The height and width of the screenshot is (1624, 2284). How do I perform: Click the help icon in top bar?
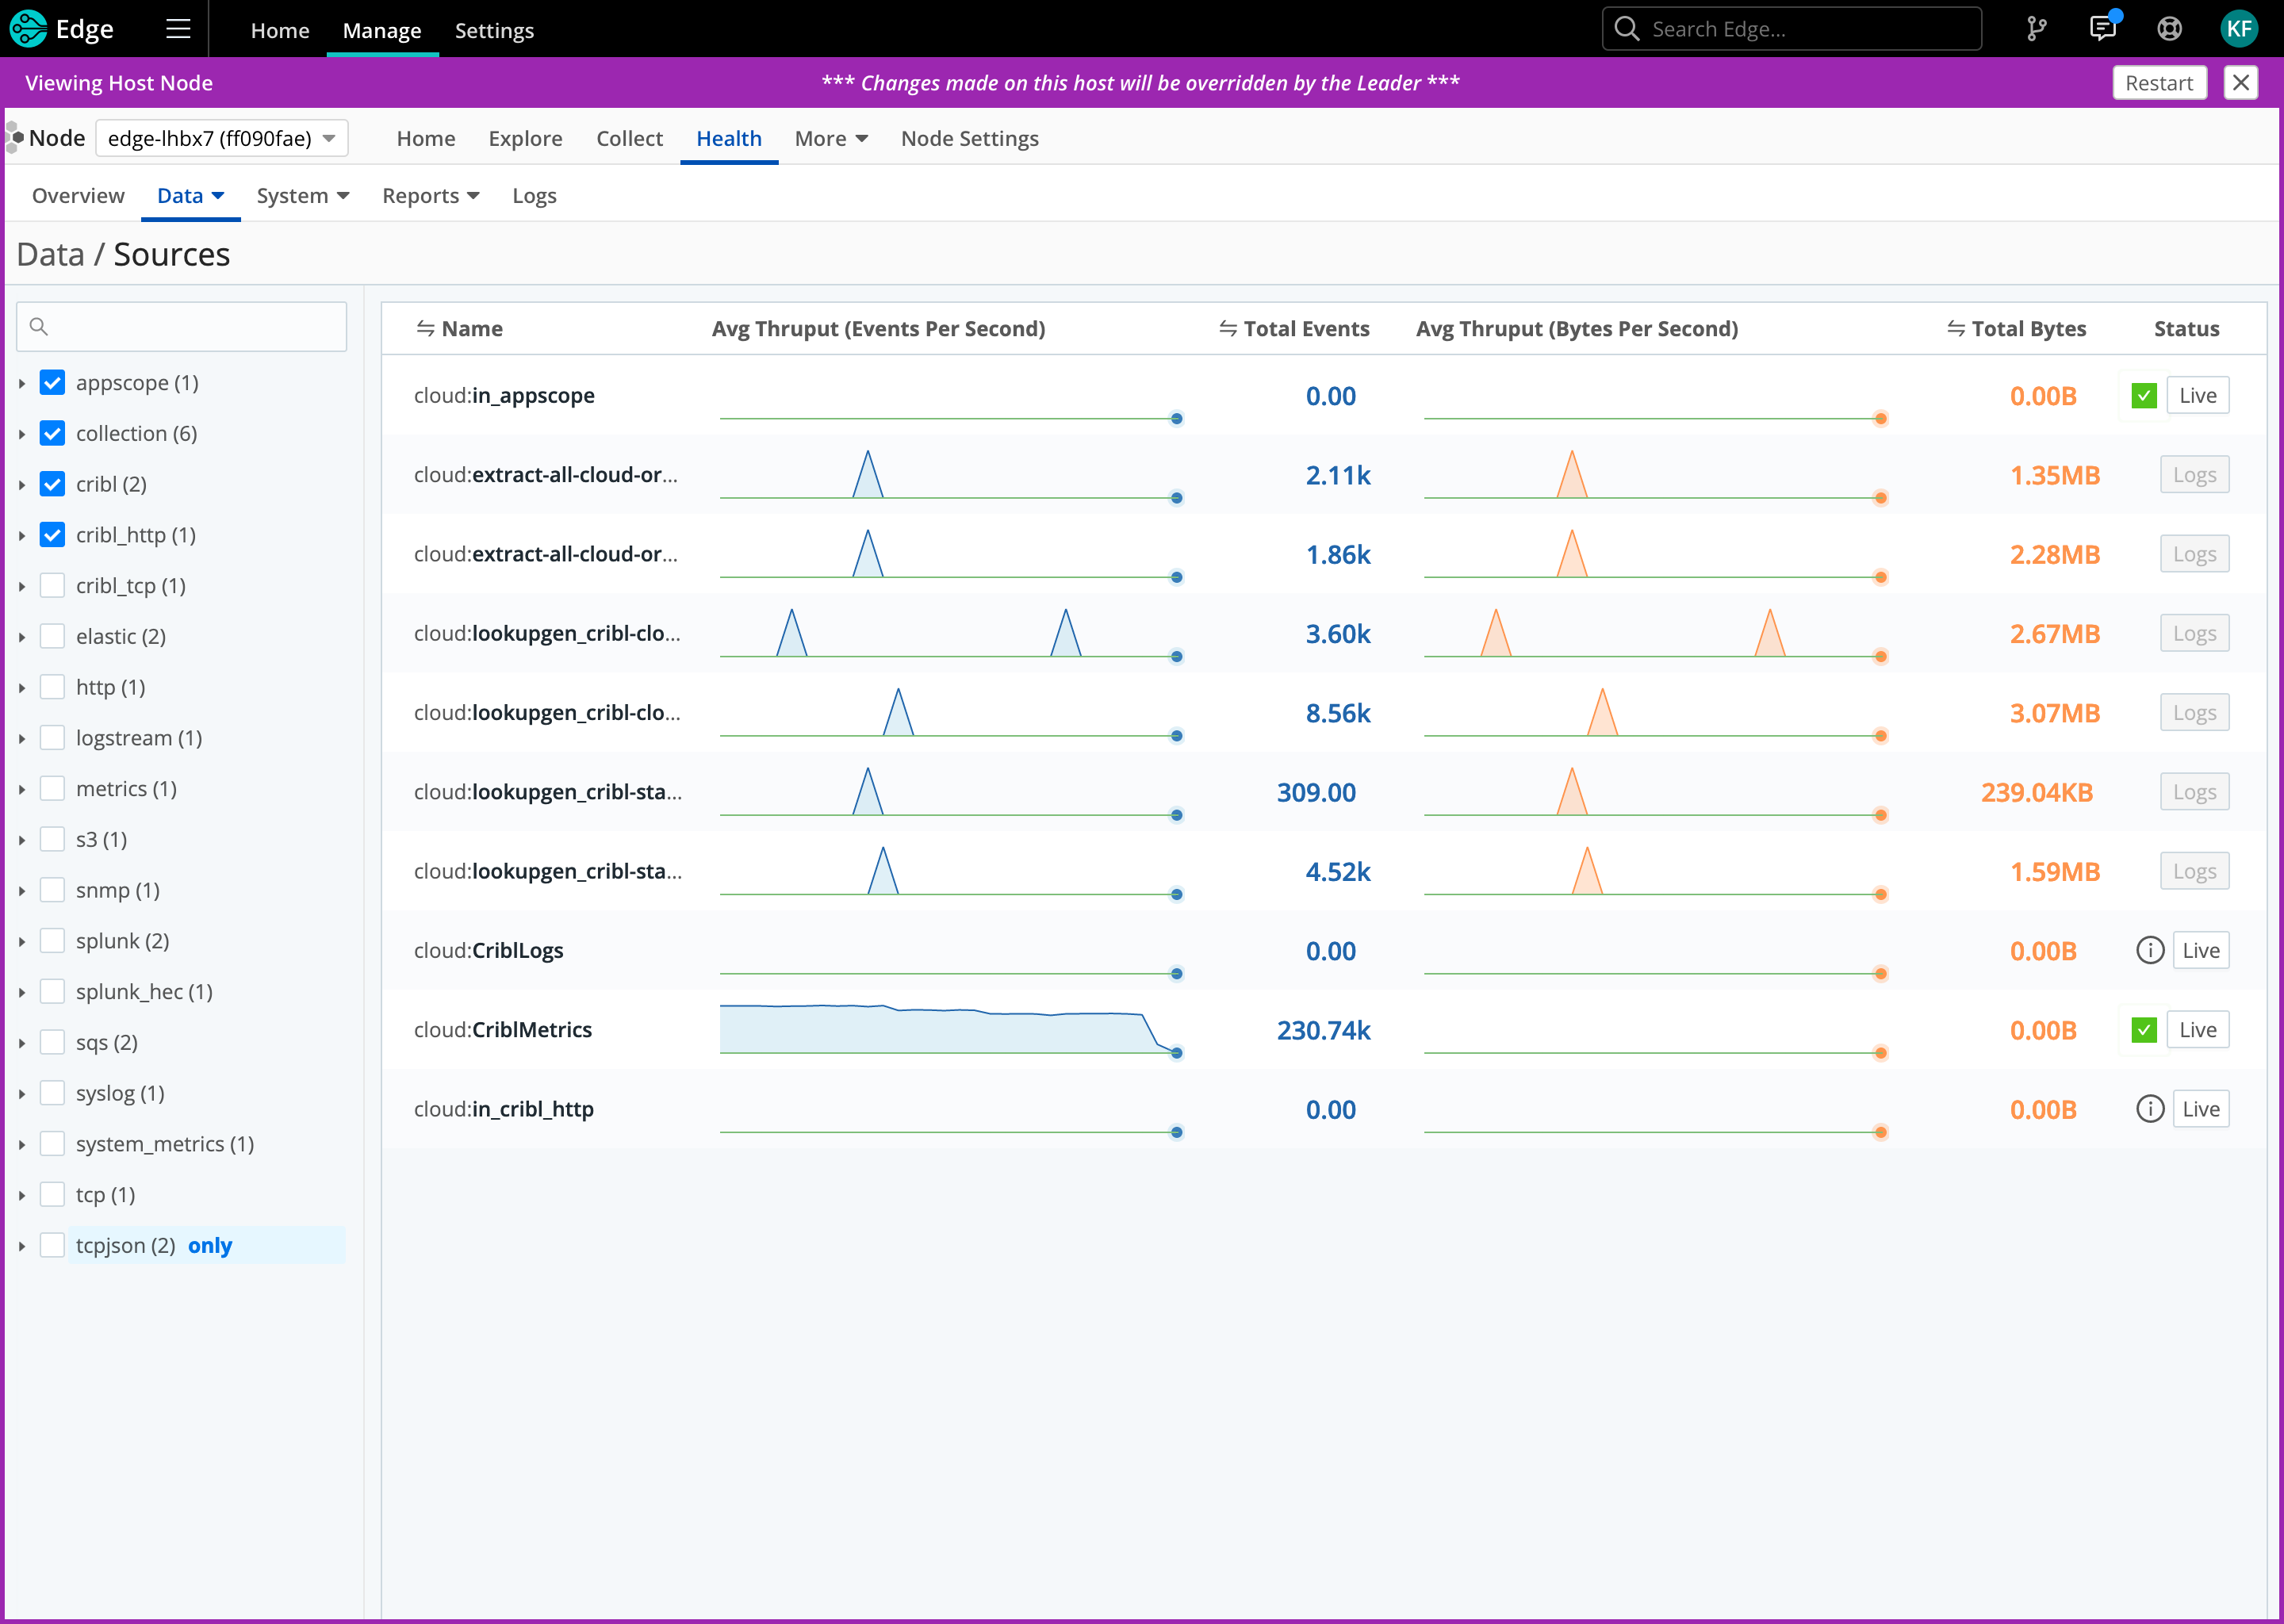click(2169, 29)
